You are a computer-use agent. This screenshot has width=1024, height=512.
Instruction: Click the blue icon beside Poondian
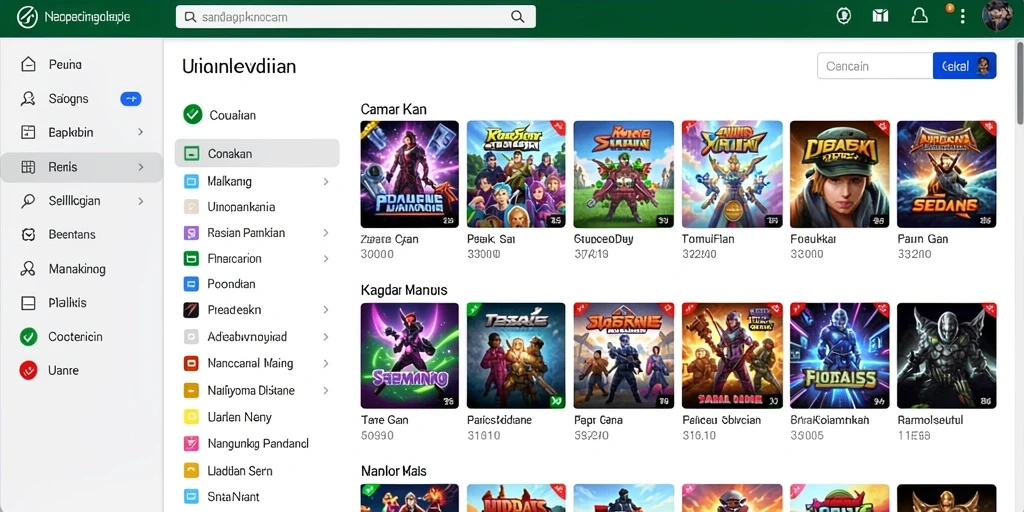click(191, 284)
